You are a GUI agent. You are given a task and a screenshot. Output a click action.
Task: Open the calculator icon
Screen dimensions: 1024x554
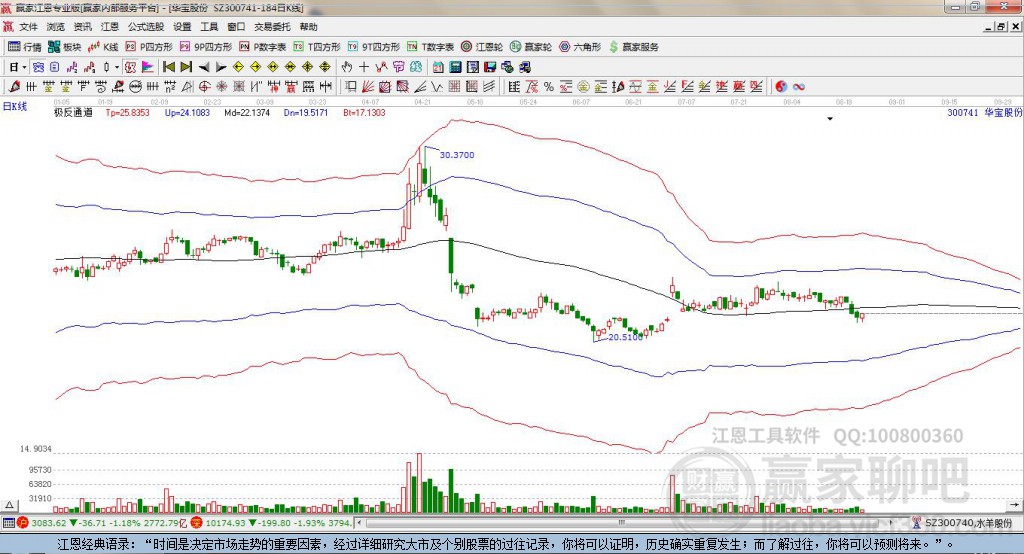point(456,67)
